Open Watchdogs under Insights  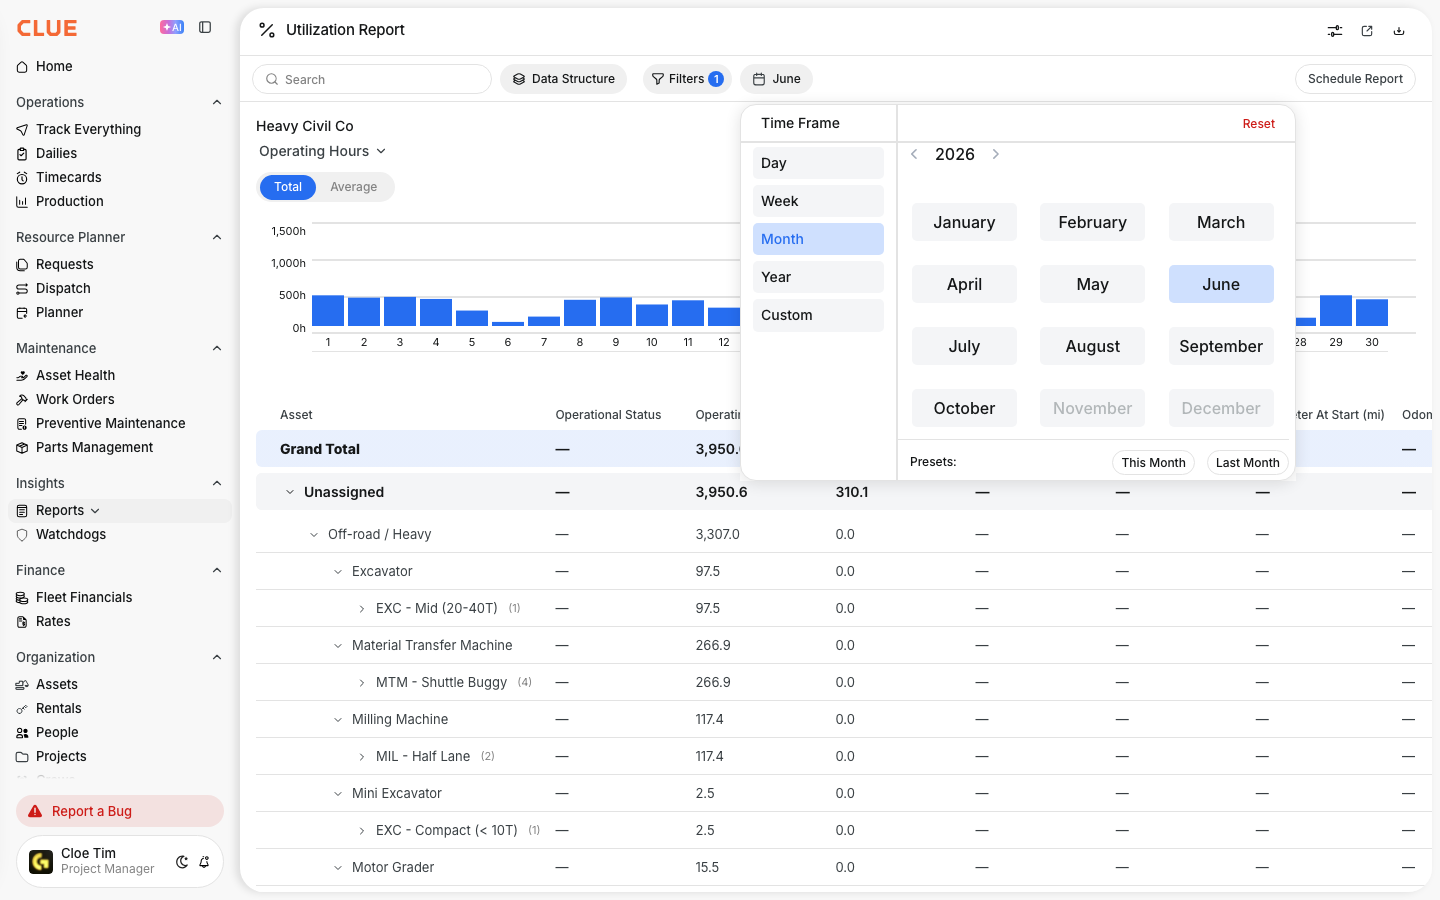[x=70, y=534]
